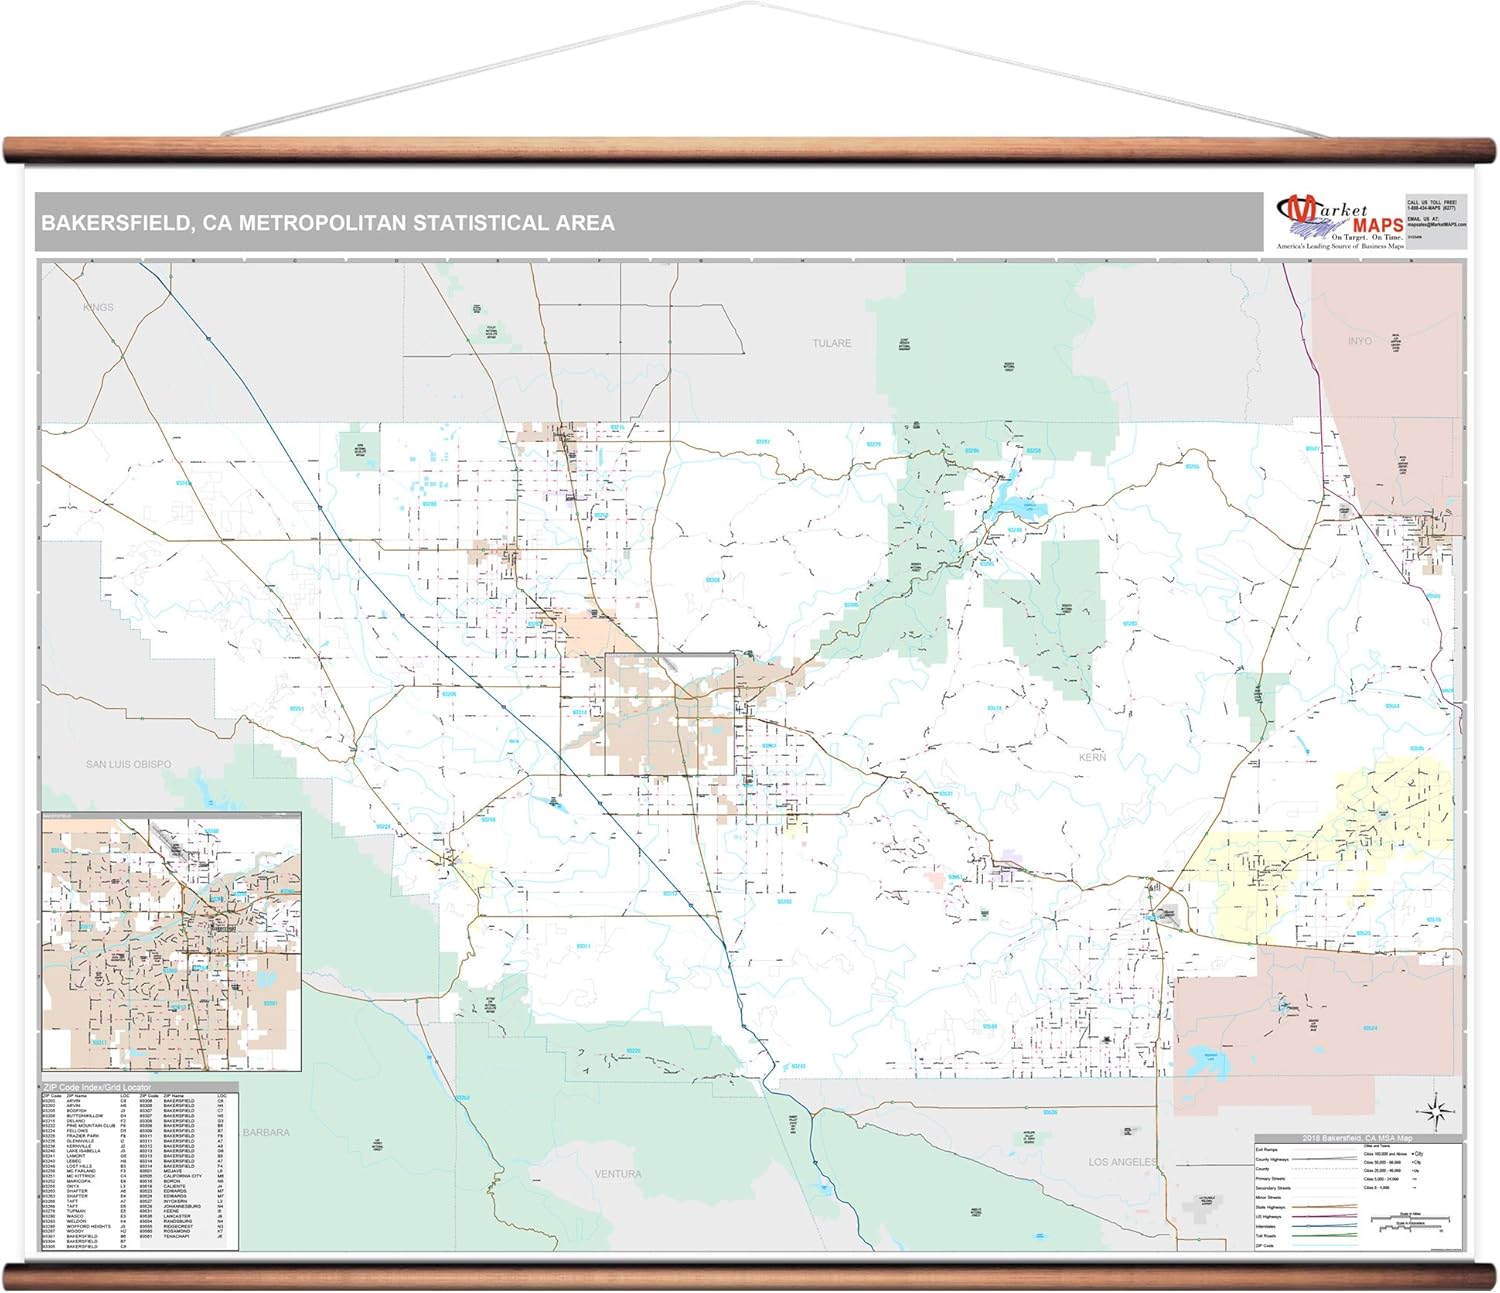Image resolution: width=1500 pixels, height=1293 pixels.
Task: Click the map title banner text
Action: [x=328, y=223]
